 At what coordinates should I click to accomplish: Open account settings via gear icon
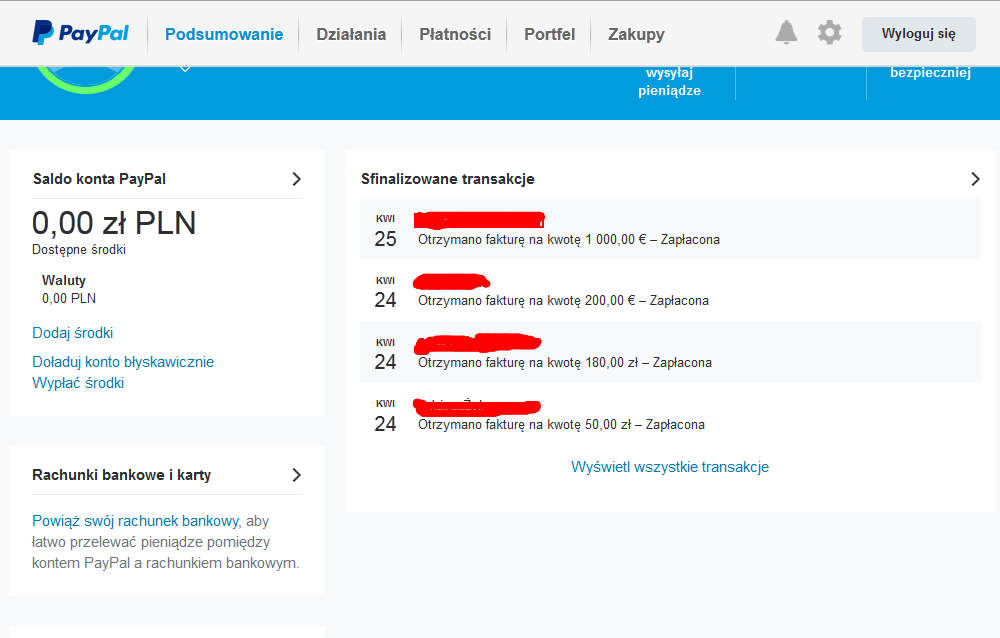pos(829,33)
